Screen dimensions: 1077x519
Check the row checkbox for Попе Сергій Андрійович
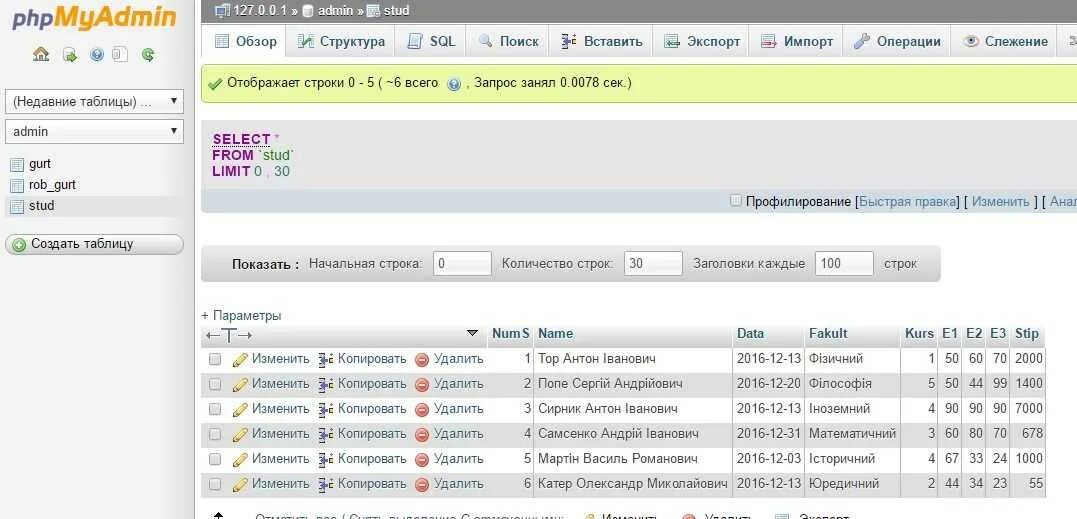pyautogui.click(x=215, y=384)
